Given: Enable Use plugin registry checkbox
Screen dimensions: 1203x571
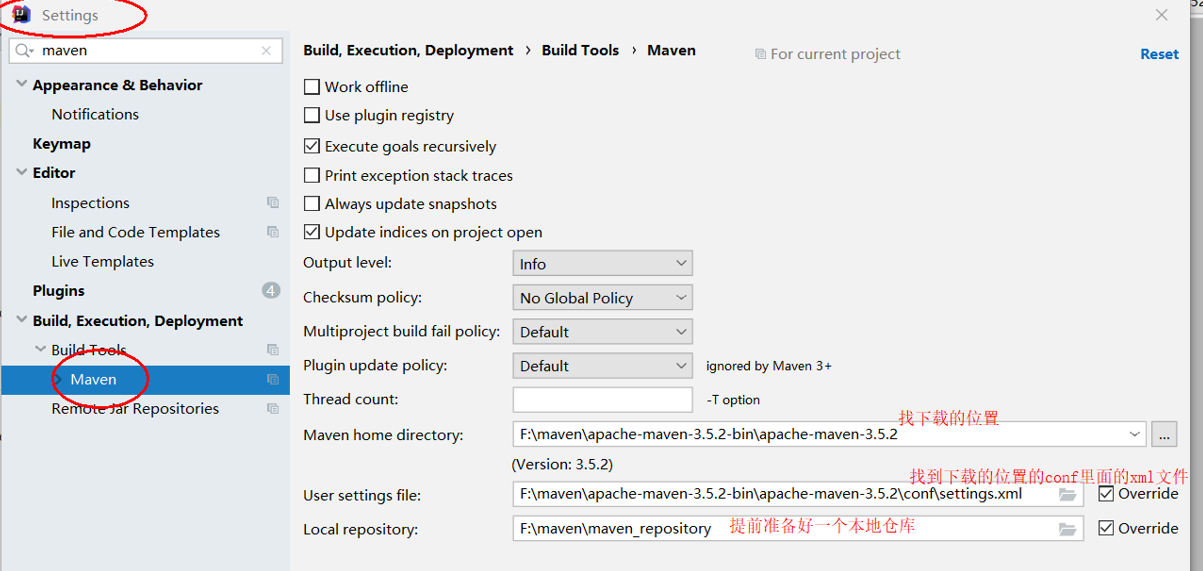Looking at the screenshot, I should [x=312, y=116].
